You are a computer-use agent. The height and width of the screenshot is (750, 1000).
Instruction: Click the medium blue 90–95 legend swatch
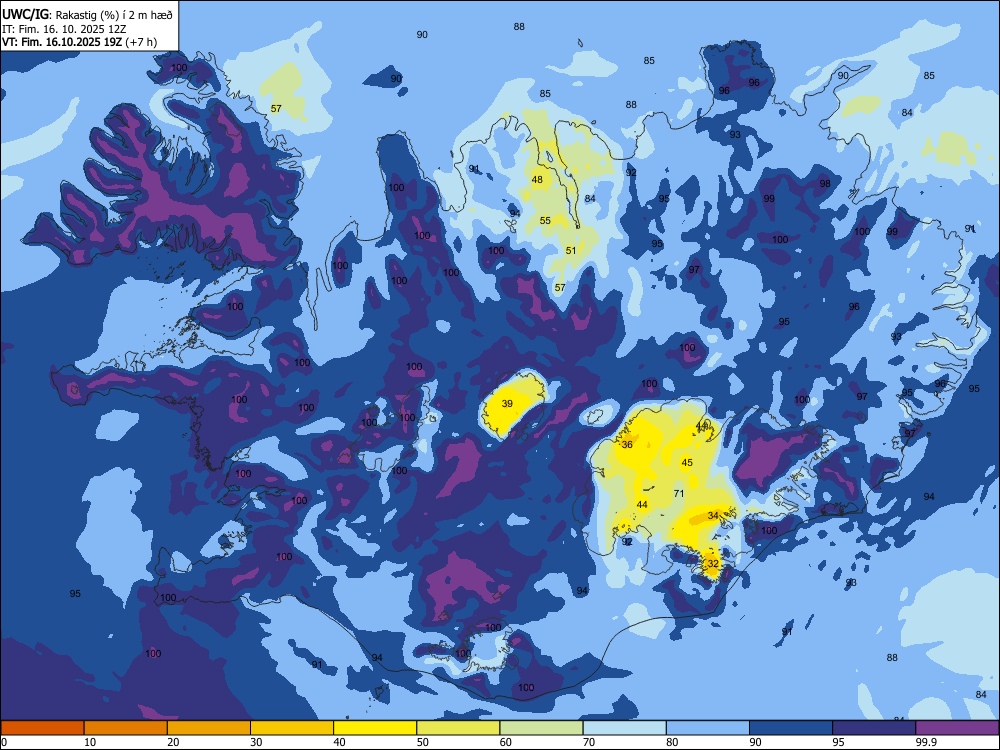[791, 728]
